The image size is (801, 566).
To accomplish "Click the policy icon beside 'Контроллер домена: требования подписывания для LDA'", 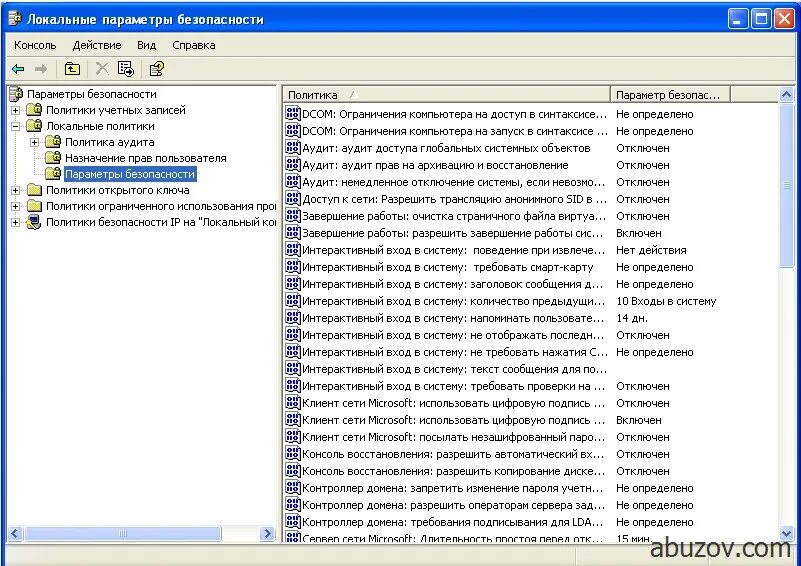I will 293,521.
